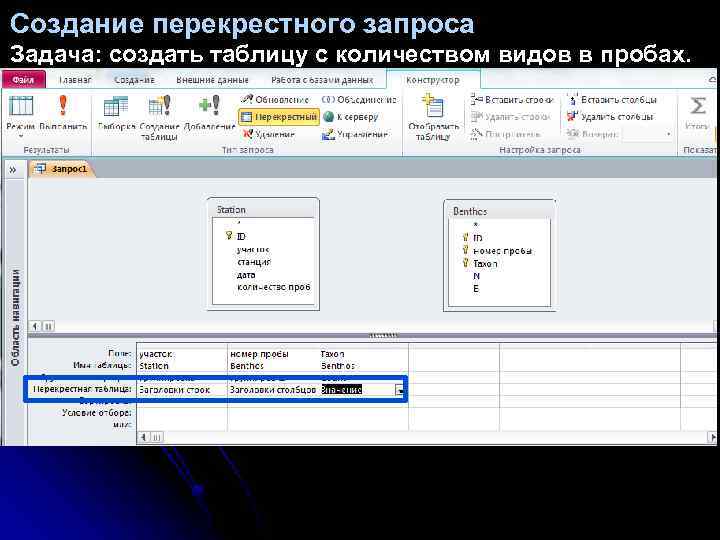
Task: Open the Файл tab
Action: (x=23, y=79)
